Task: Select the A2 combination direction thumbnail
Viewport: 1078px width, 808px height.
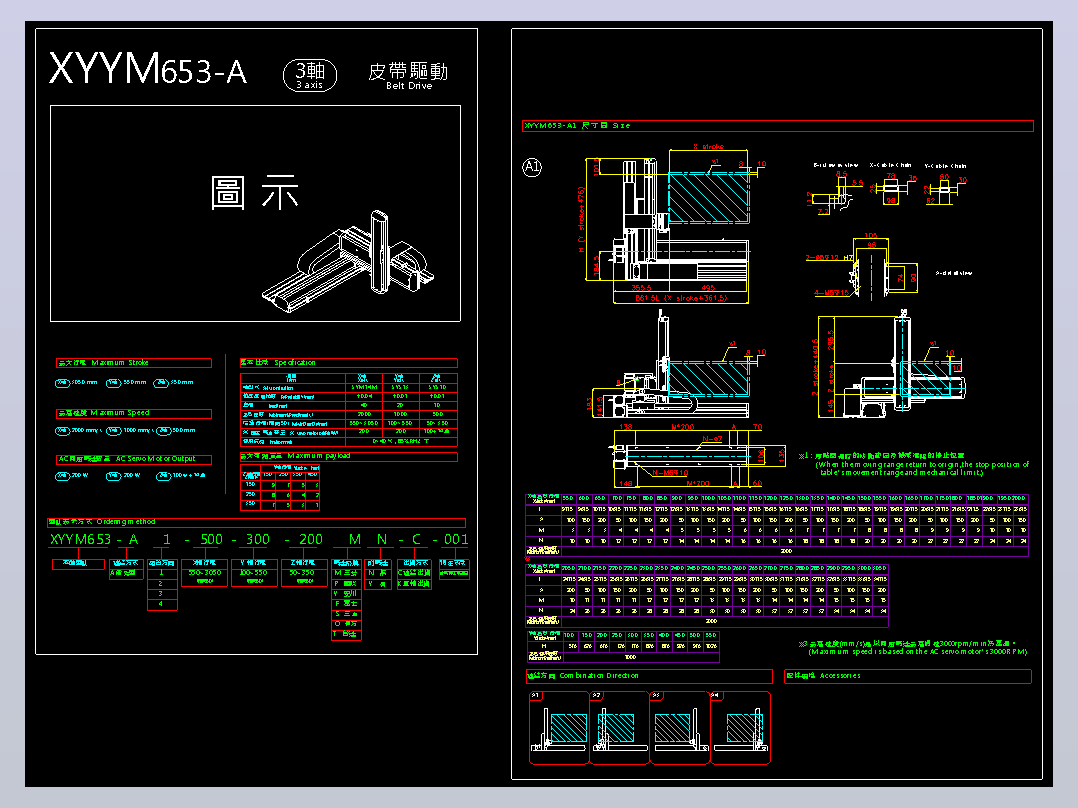Action: click(x=619, y=728)
